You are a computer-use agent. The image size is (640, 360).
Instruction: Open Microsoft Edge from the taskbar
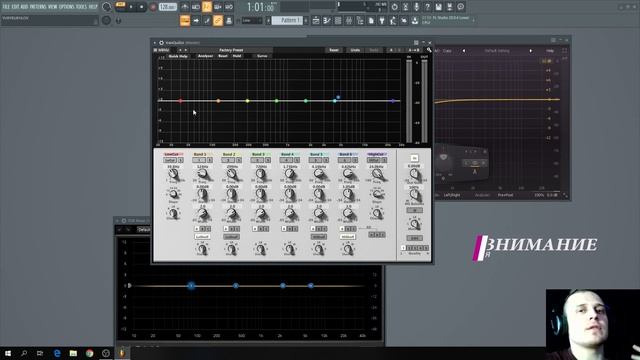coord(57,353)
